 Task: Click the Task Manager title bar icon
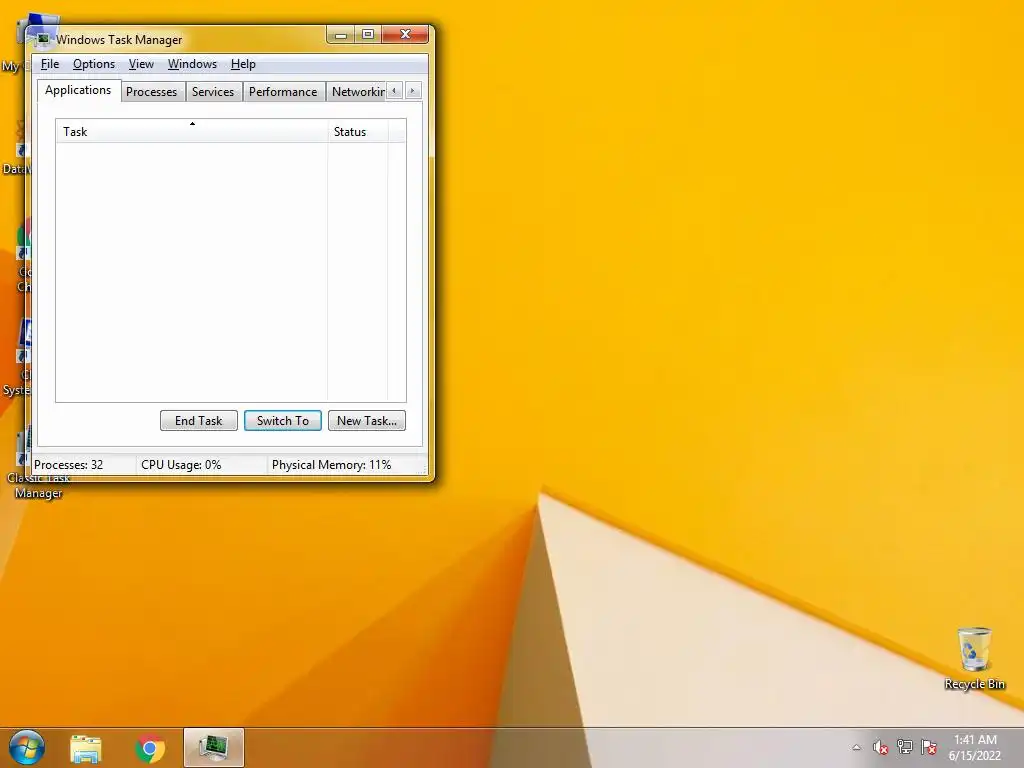tap(43, 39)
